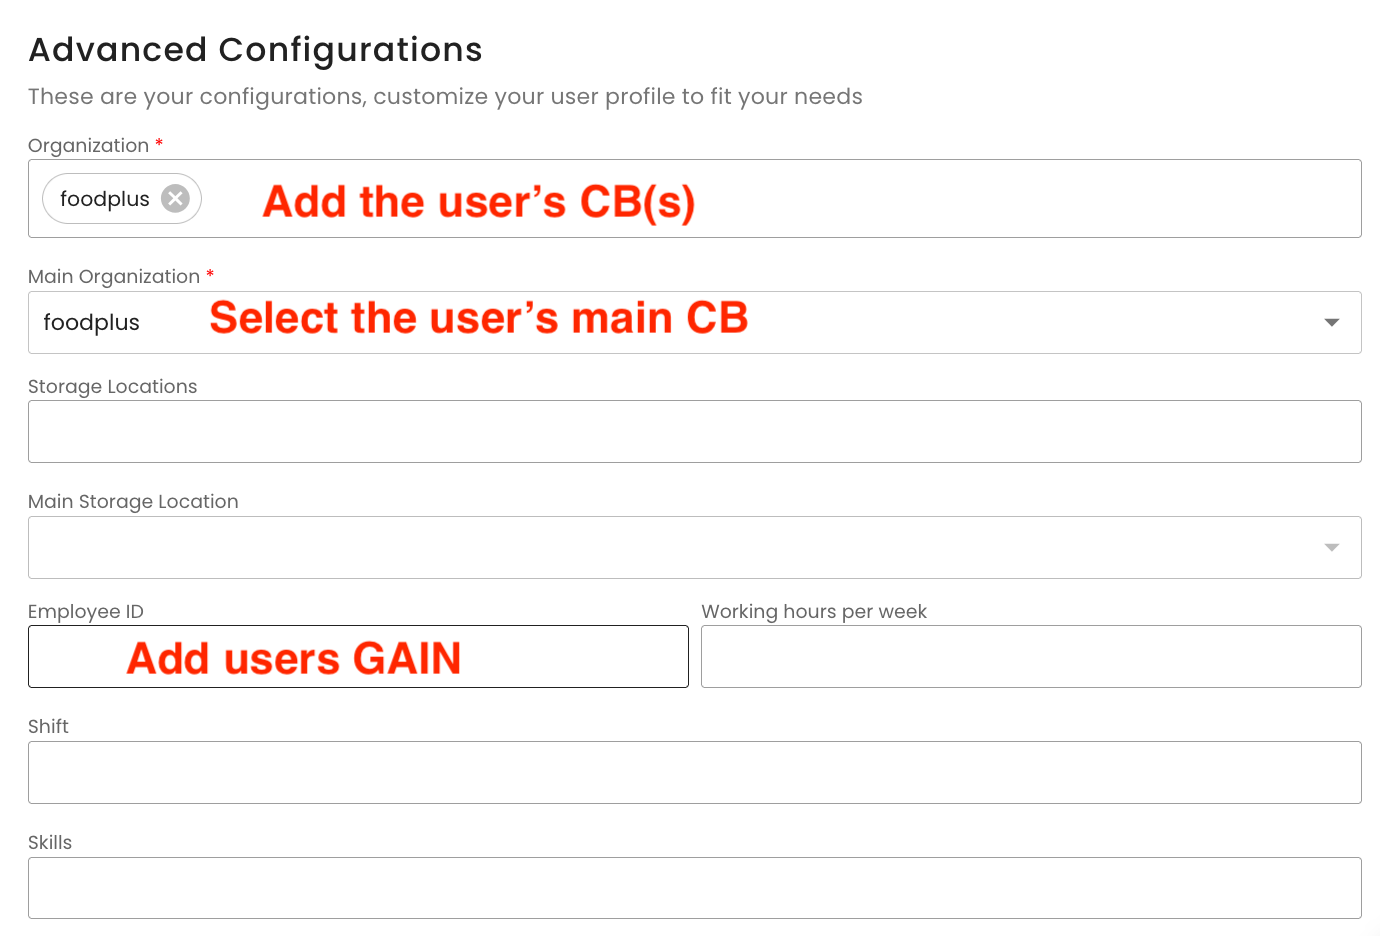
Task: Click the Working hours per week label
Action: click(814, 612)
